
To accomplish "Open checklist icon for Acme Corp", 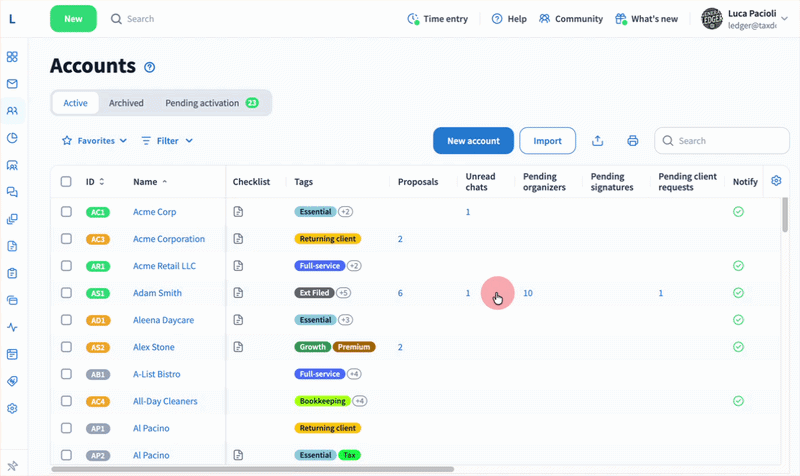I will pos(238,212).
